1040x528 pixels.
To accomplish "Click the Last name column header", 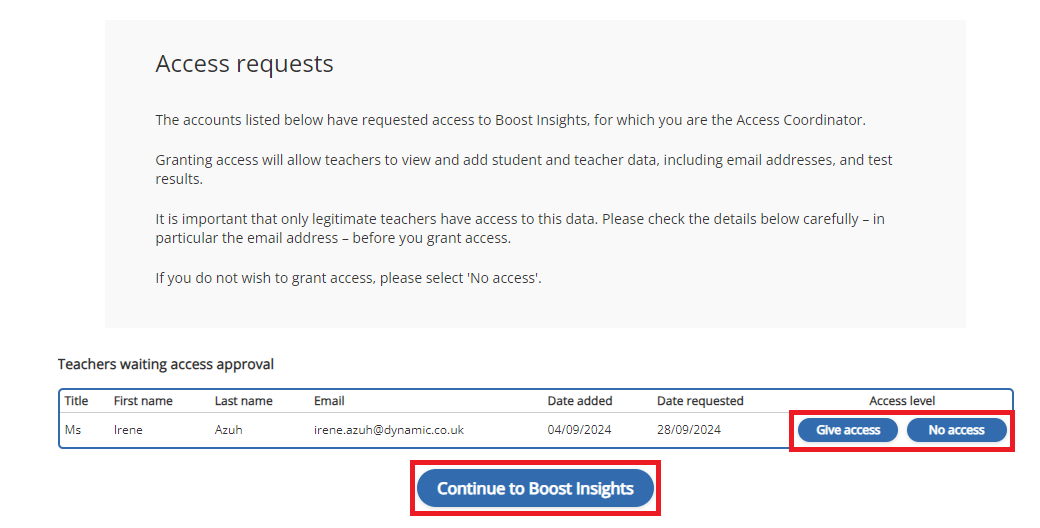I will click(243, 401).
